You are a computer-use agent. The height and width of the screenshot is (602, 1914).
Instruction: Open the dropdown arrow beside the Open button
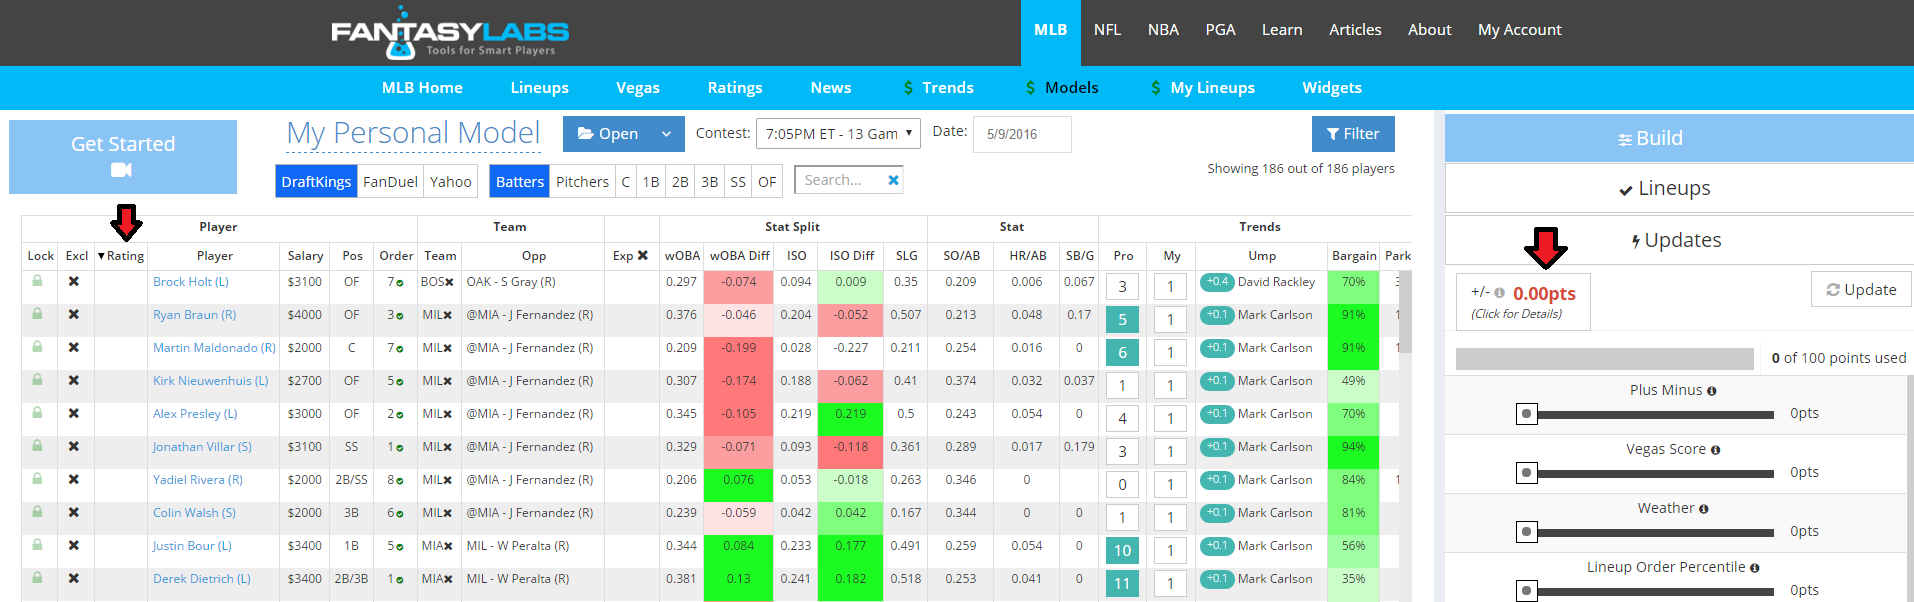(x=667, y=134)
